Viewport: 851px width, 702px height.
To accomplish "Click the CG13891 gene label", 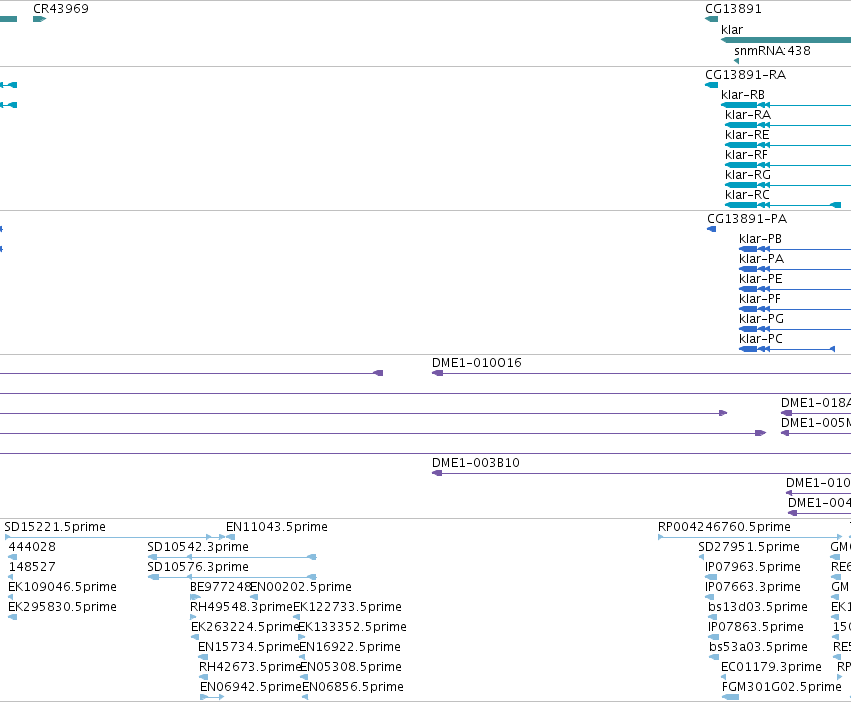I will [733, 9].
